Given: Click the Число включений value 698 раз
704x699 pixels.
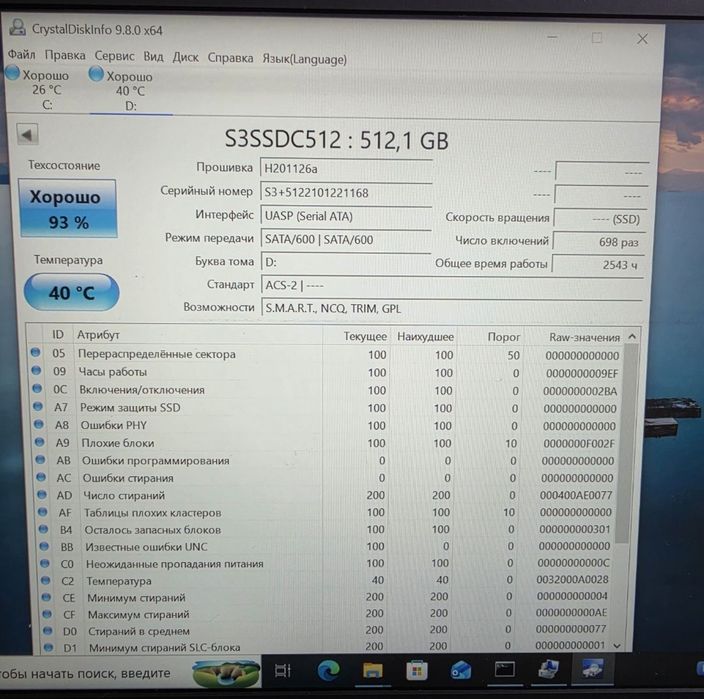Looking at the screenshot, I should 599,242.
